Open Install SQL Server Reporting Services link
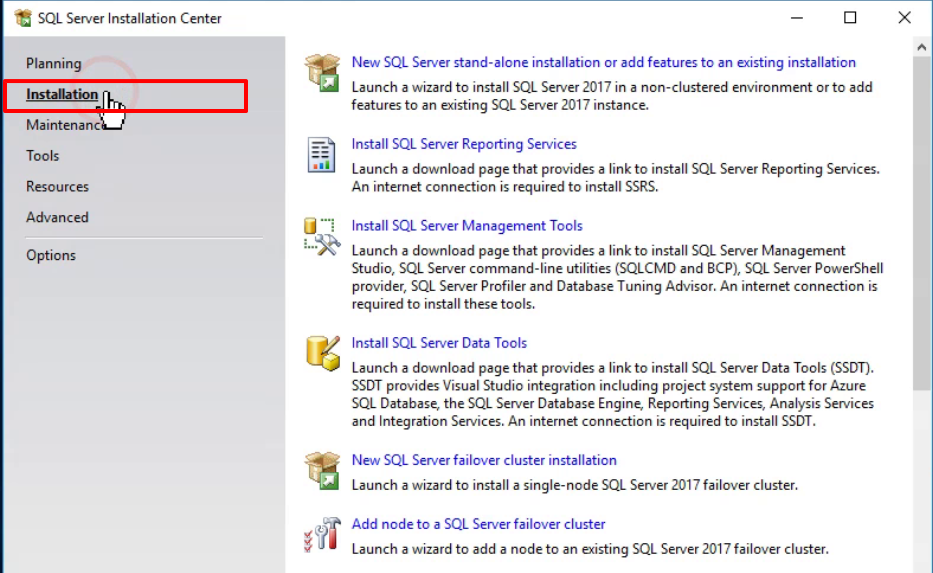The height and width of the screenshot is (573, 933). click(x=464, y=144)
